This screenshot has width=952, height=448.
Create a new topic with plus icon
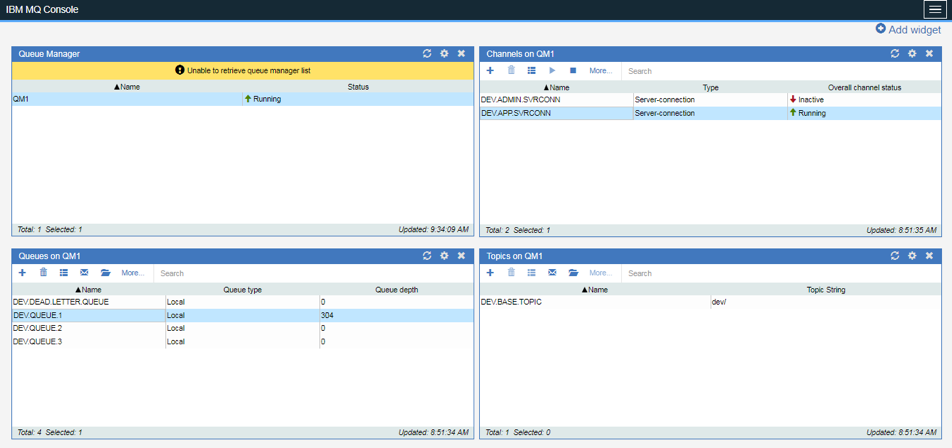pyautogui.click(x=491, y=273)
